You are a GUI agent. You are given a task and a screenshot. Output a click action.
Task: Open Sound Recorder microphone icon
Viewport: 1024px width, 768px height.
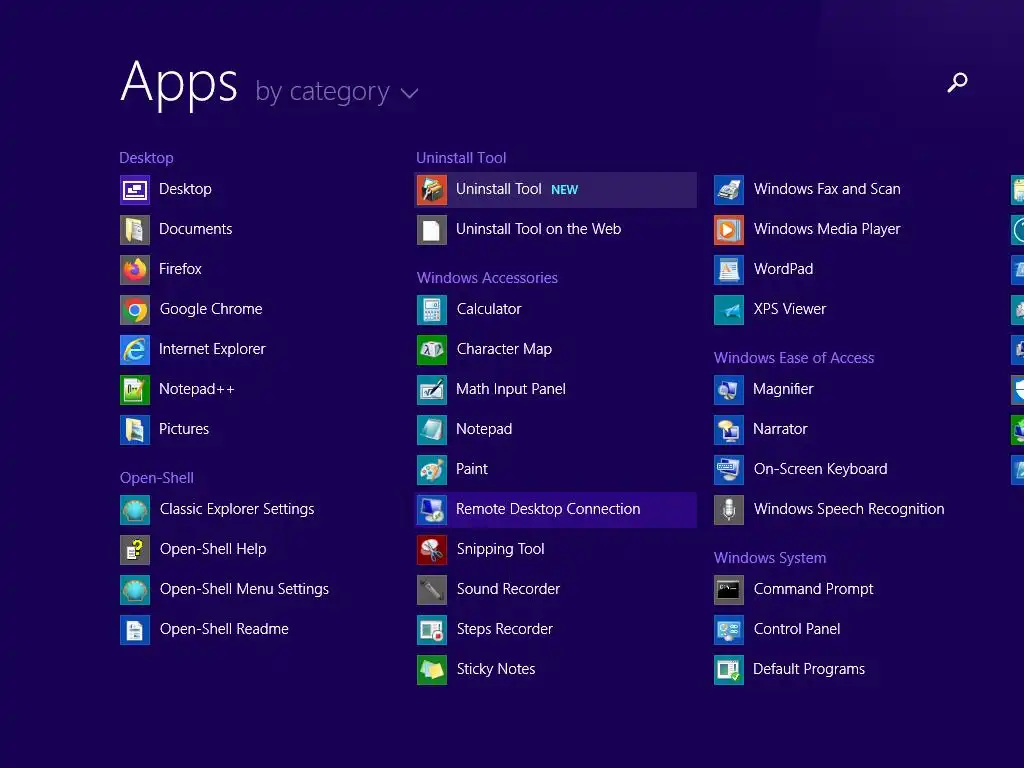432,589
